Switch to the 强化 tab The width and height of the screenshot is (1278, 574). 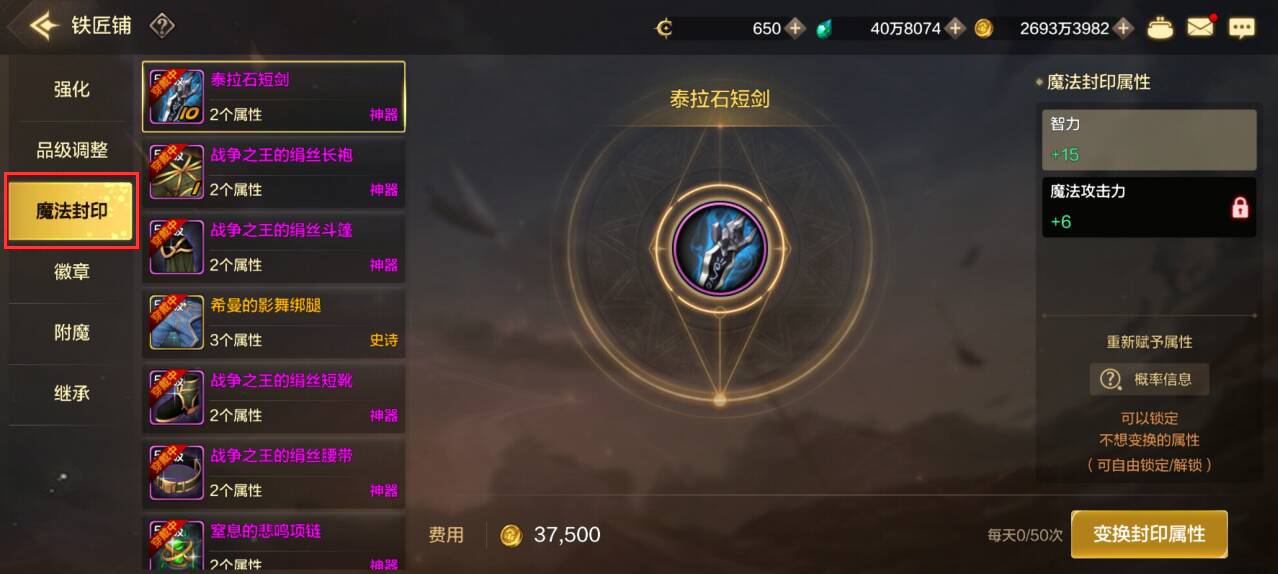[x=71, y=89]
